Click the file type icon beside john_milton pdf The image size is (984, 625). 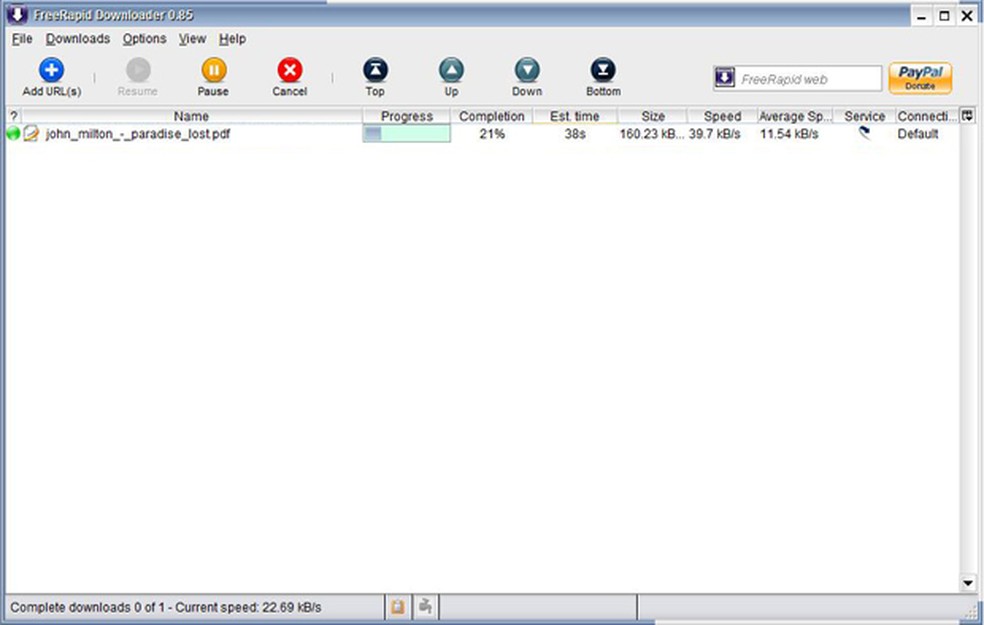coord(31,134)
